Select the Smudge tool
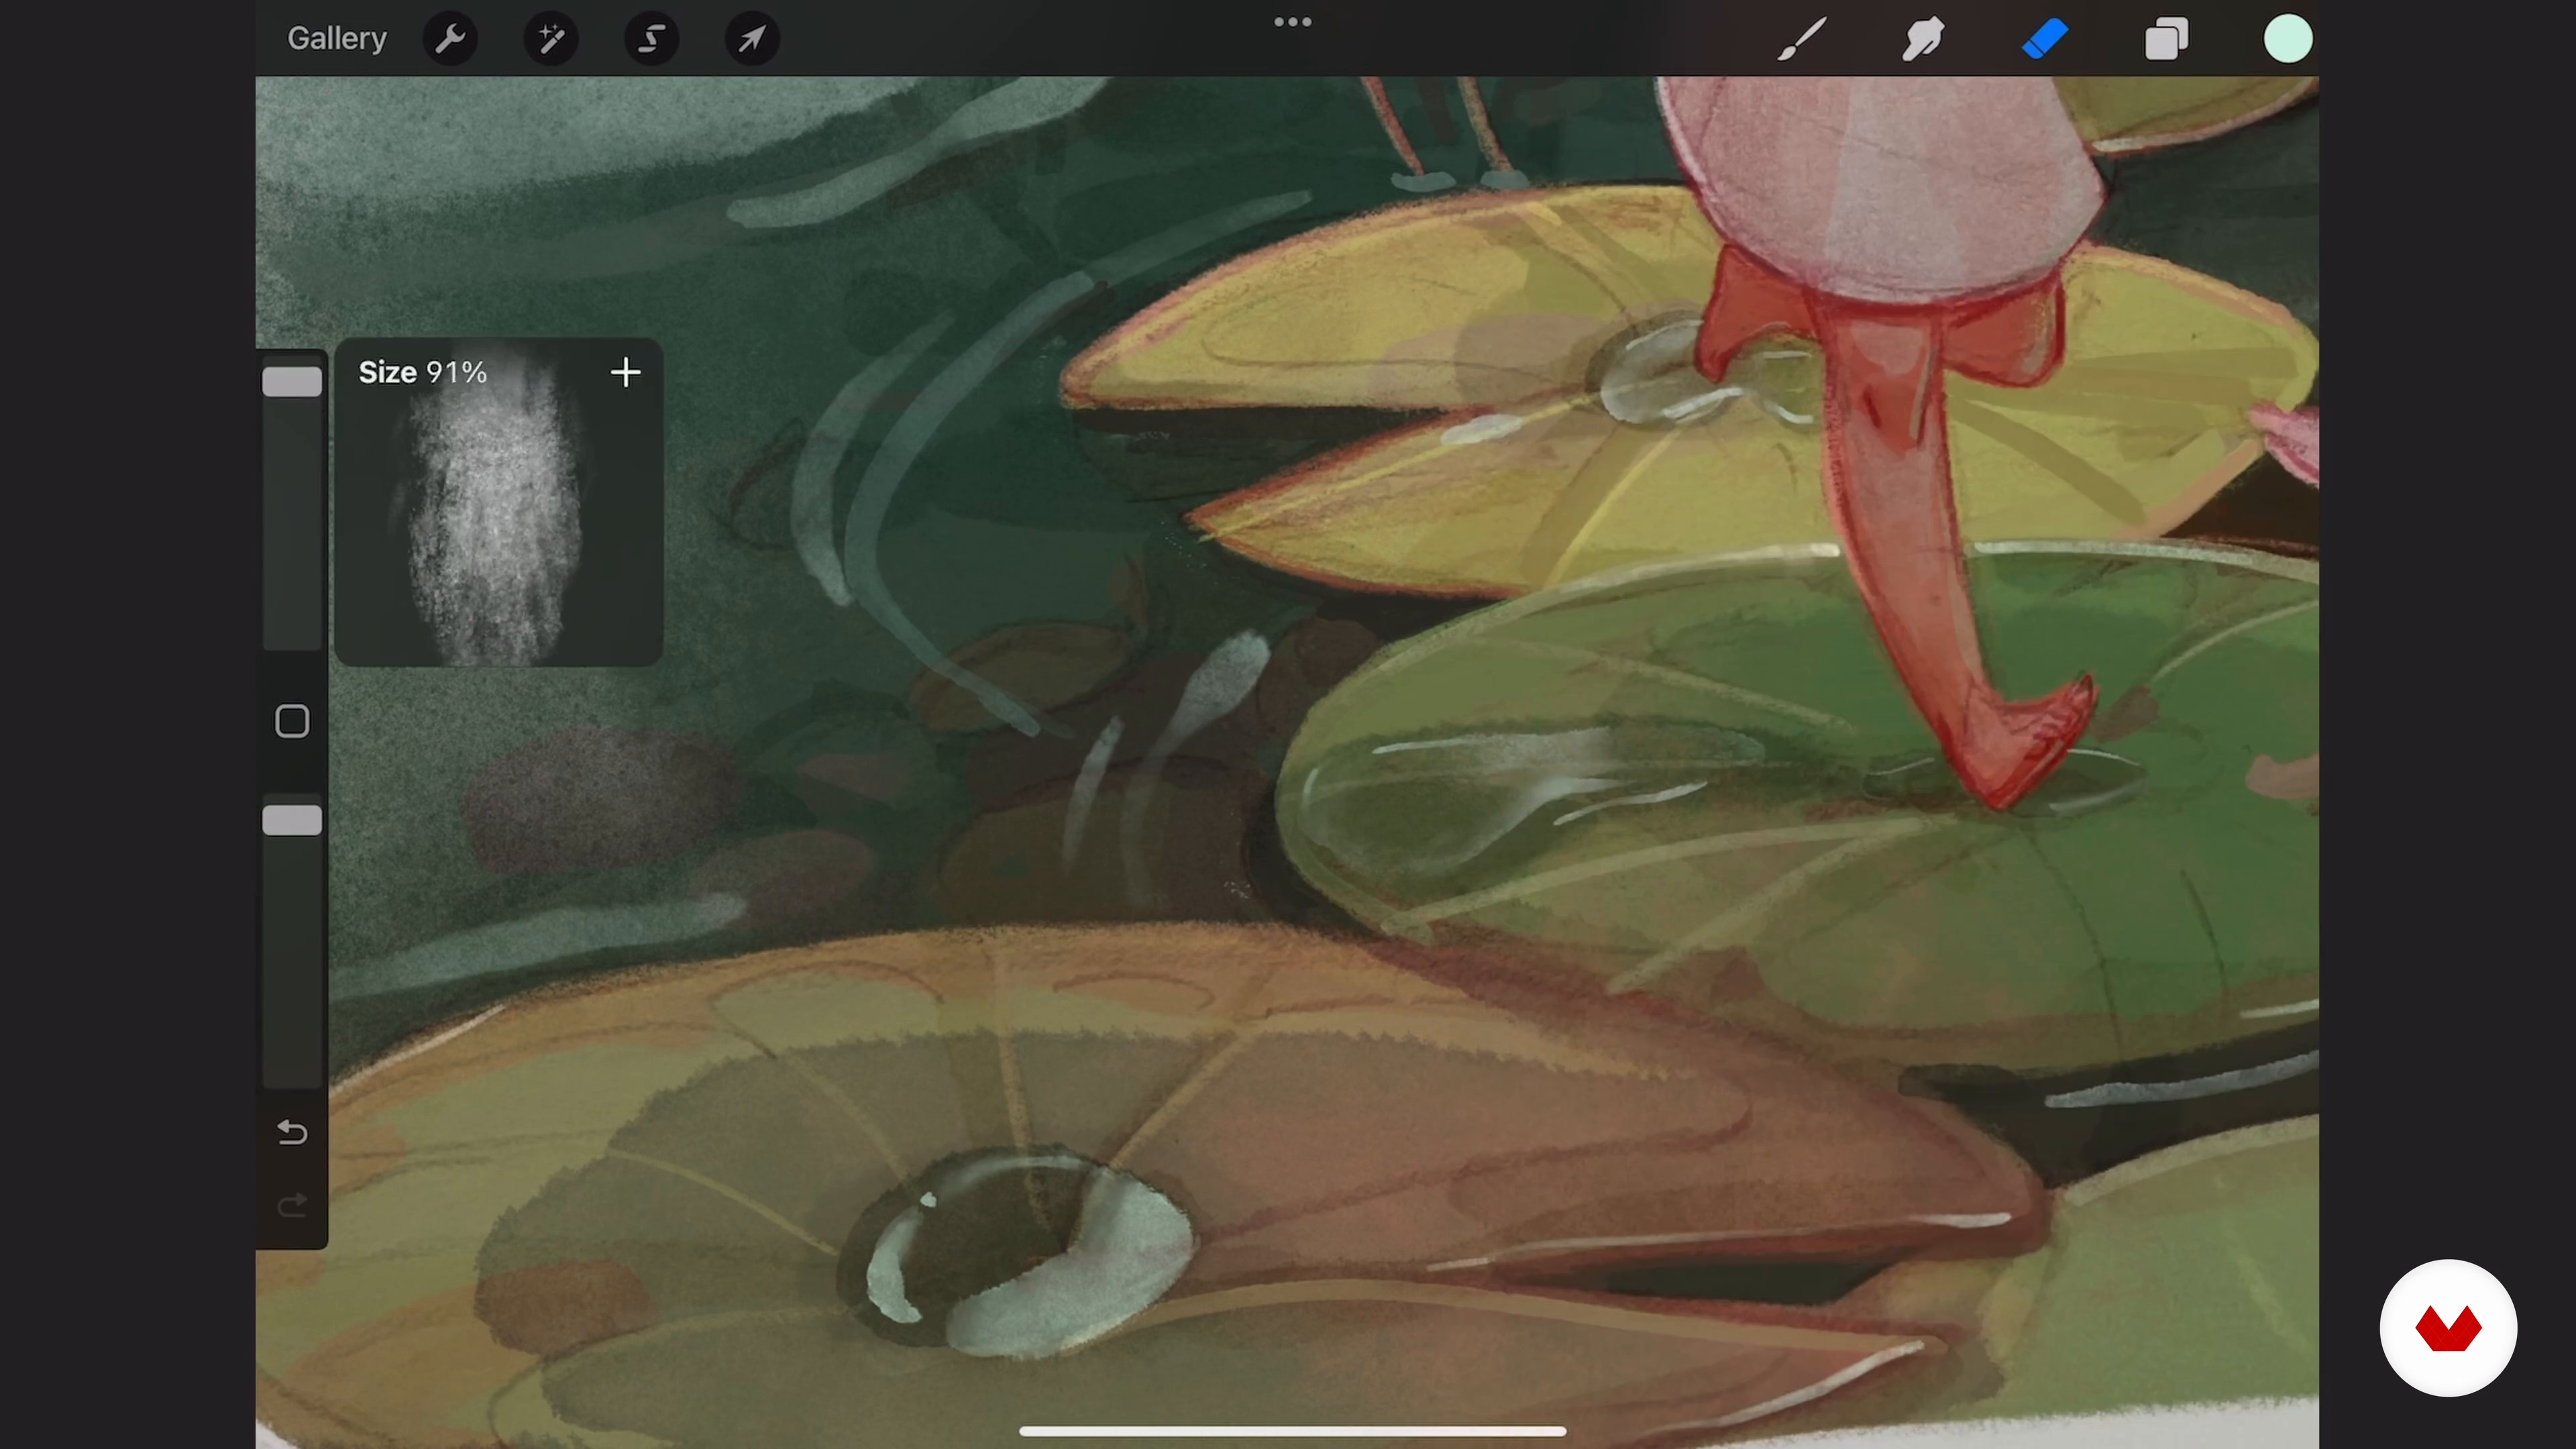The height and width of the screenshot is (1449, 2576). point(1922,39)
